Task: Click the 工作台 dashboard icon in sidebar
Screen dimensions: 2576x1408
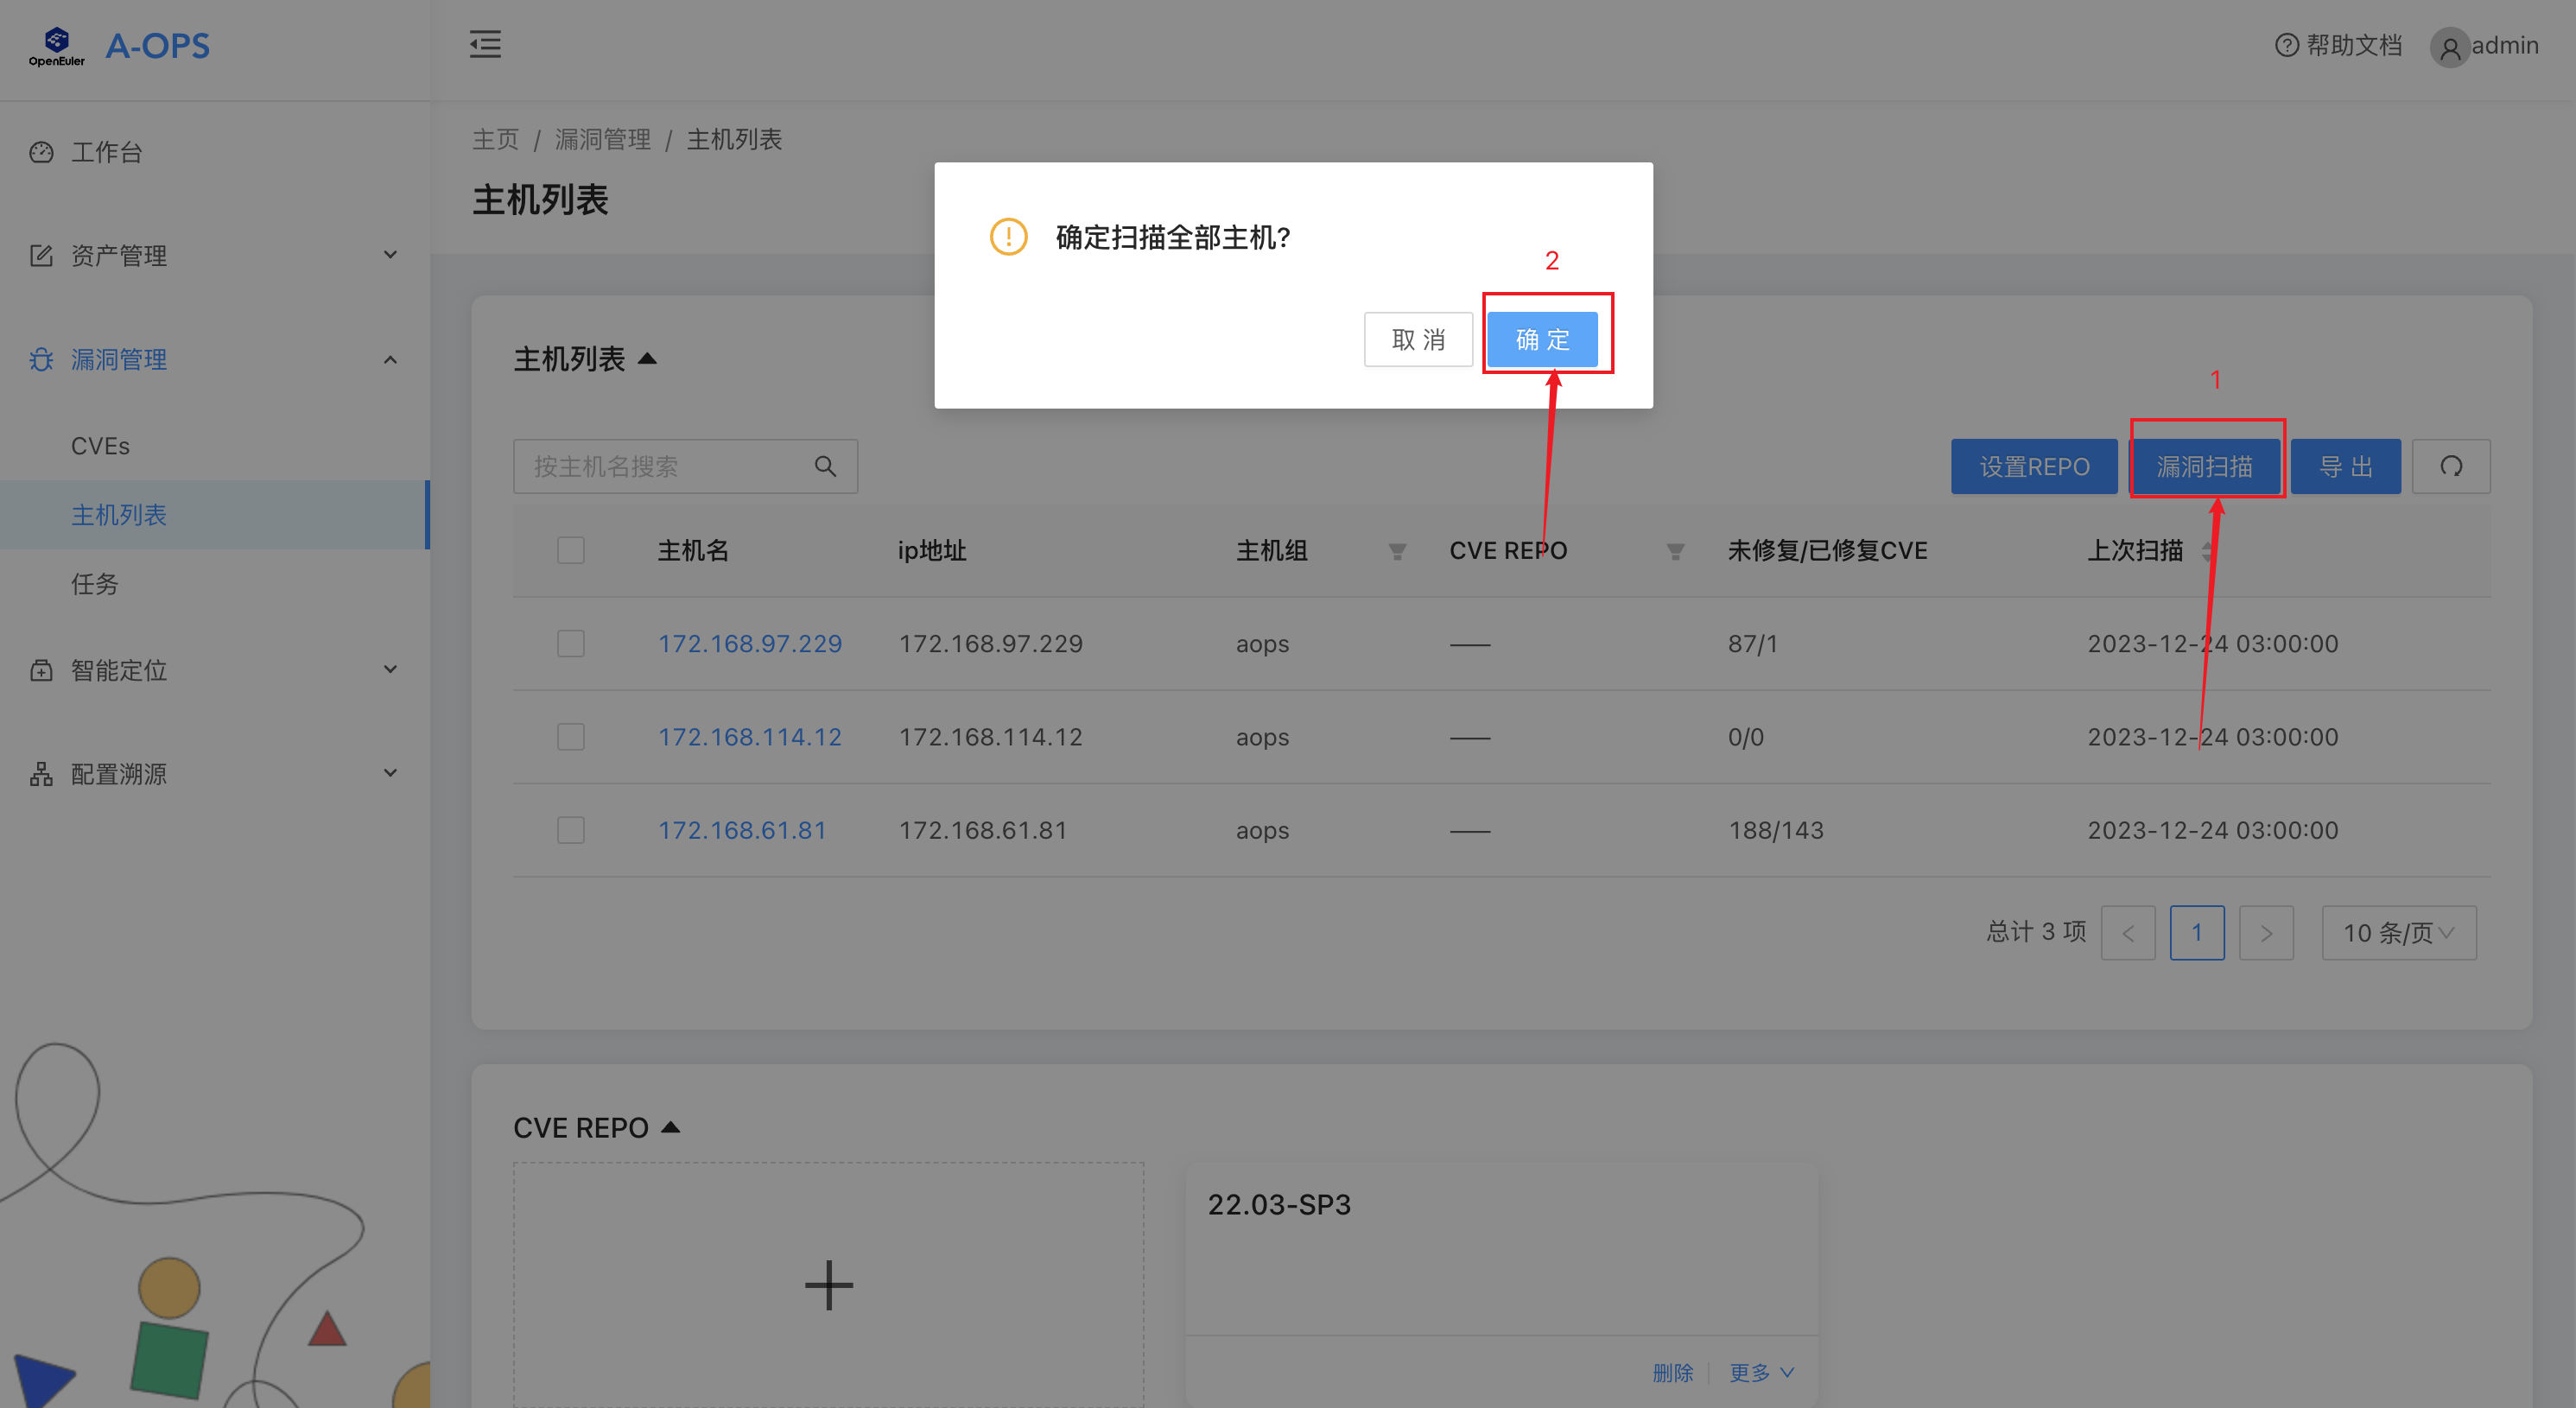Action: (40, 152)
